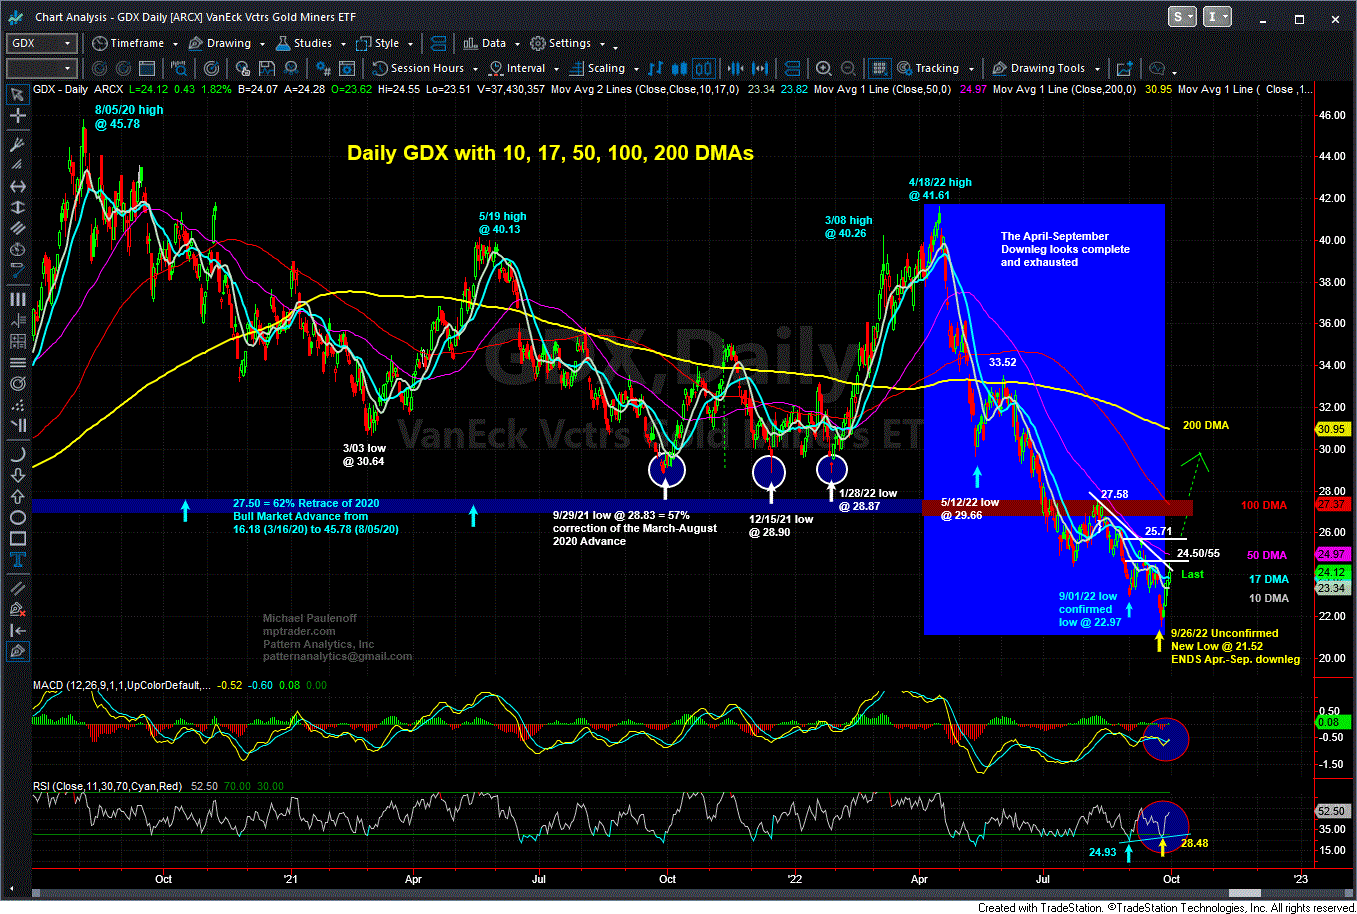1357x914 pixels.
Task: Select the Text drawing tool
Action: (x=17, y=559)
